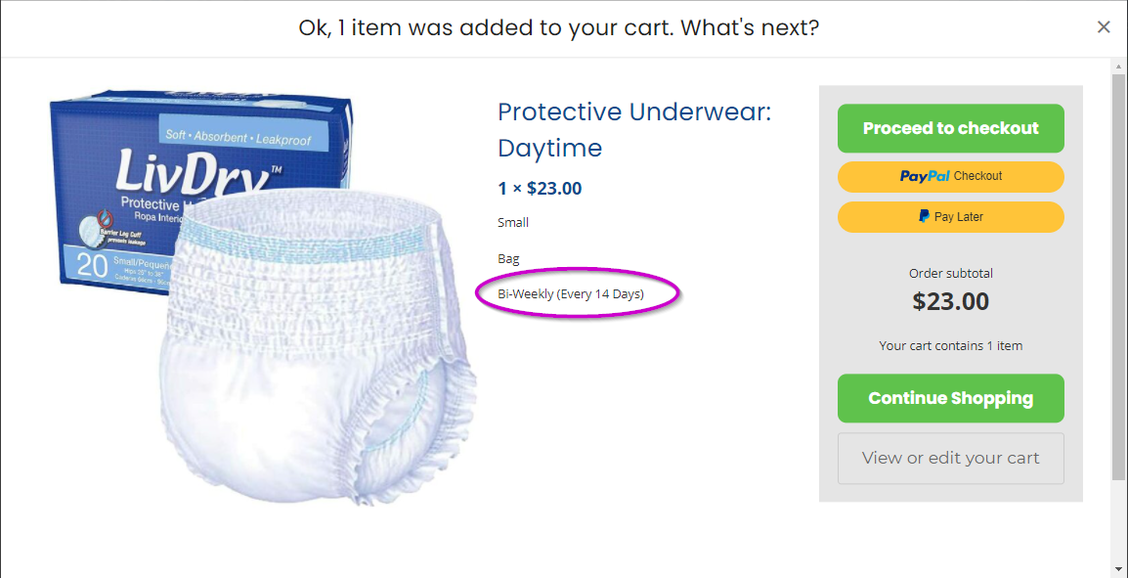The image size is (1128, 578).
Task: Click the Order subtotal label
Action: pyautogui.click(x=950, y=273)
